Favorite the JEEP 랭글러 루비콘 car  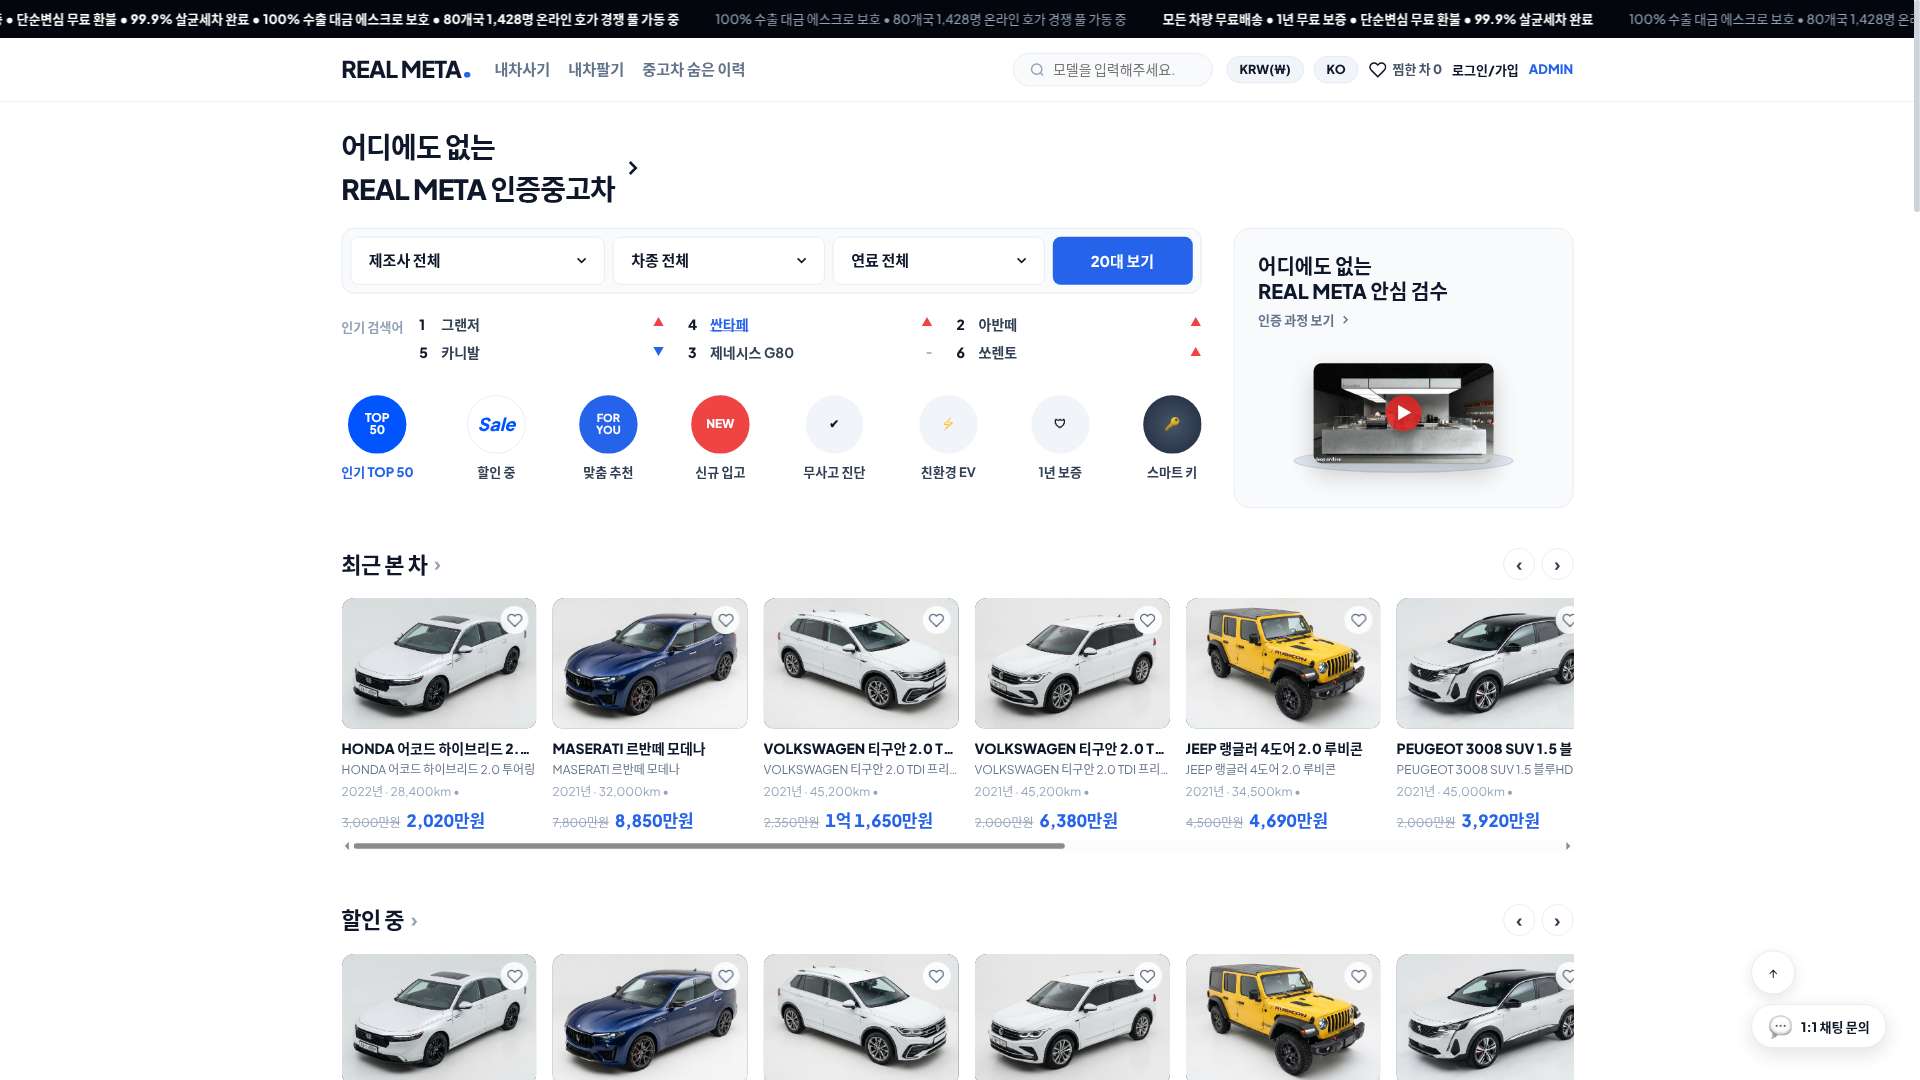tap(1359, 620)
